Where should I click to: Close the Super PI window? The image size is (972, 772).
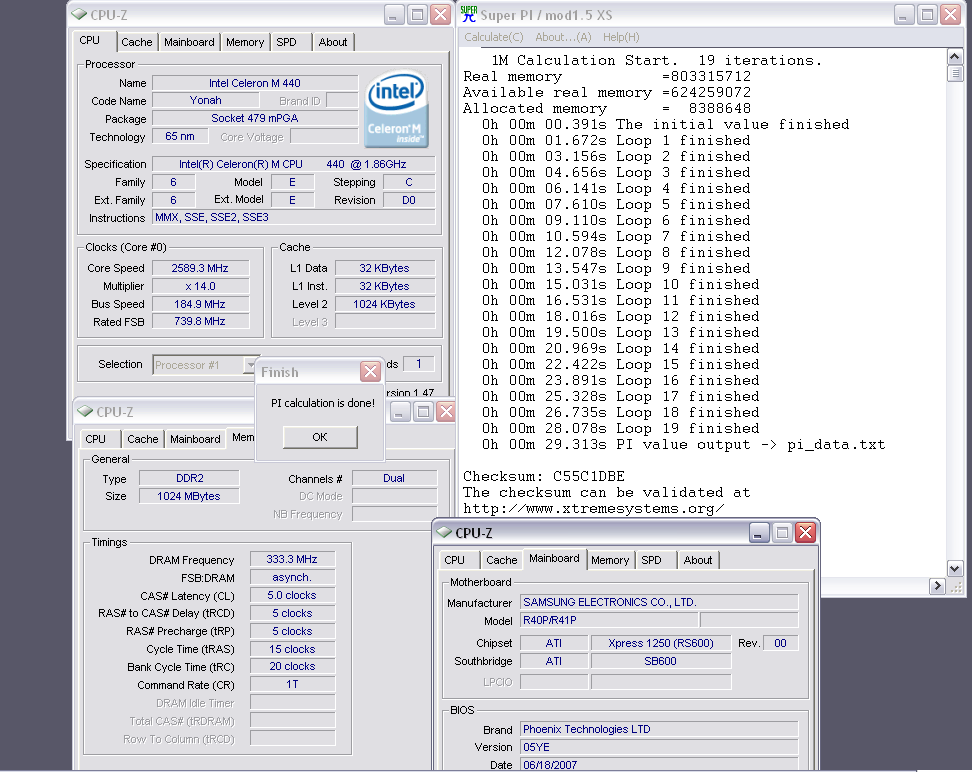coord(950,14)
